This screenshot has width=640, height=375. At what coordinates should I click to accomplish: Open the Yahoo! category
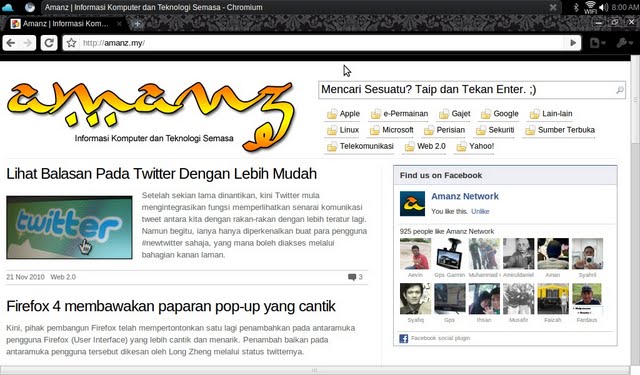pyautogui.click(x=475, y=146)
